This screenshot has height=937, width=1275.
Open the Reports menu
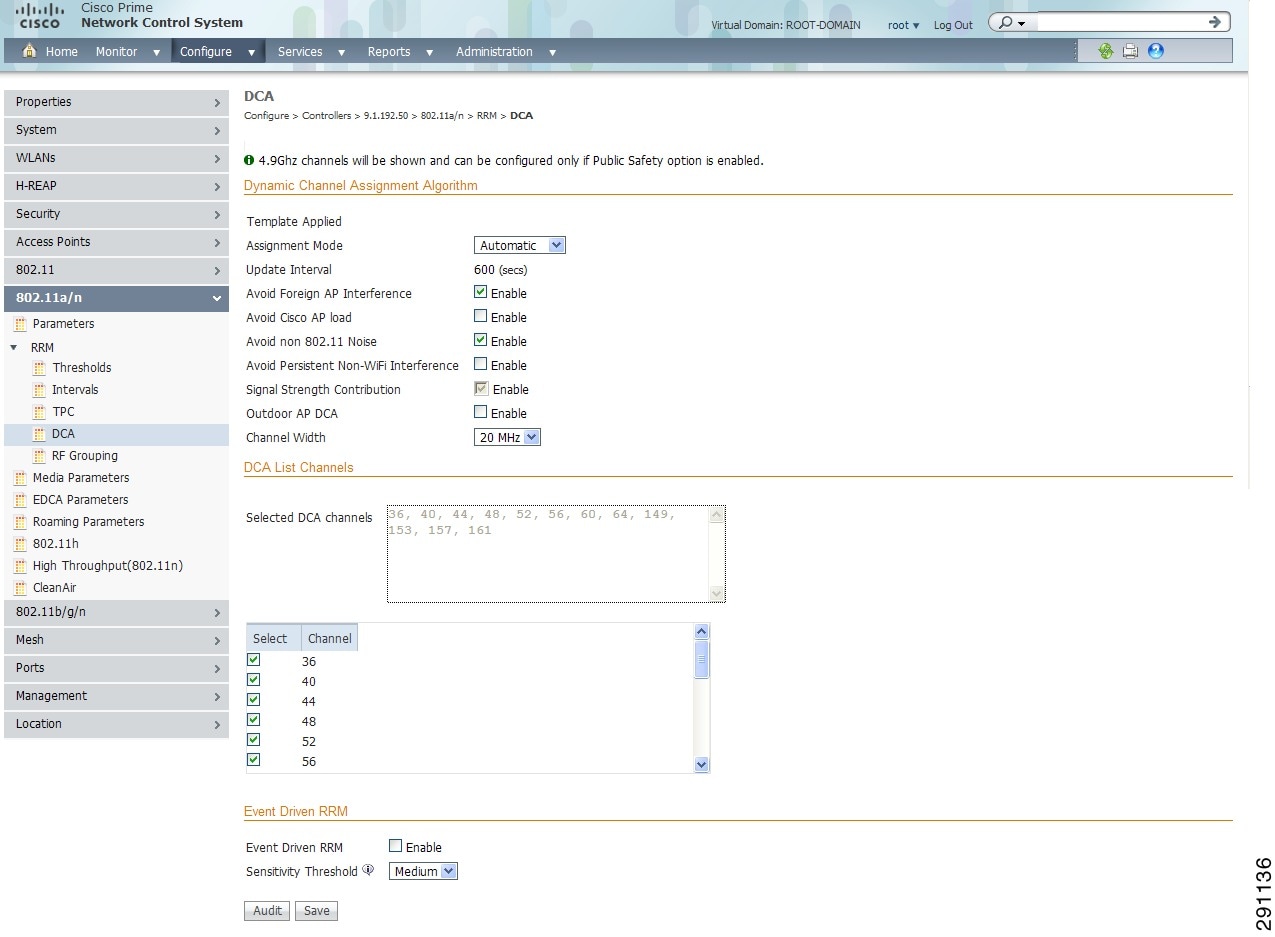click(389, 51)
